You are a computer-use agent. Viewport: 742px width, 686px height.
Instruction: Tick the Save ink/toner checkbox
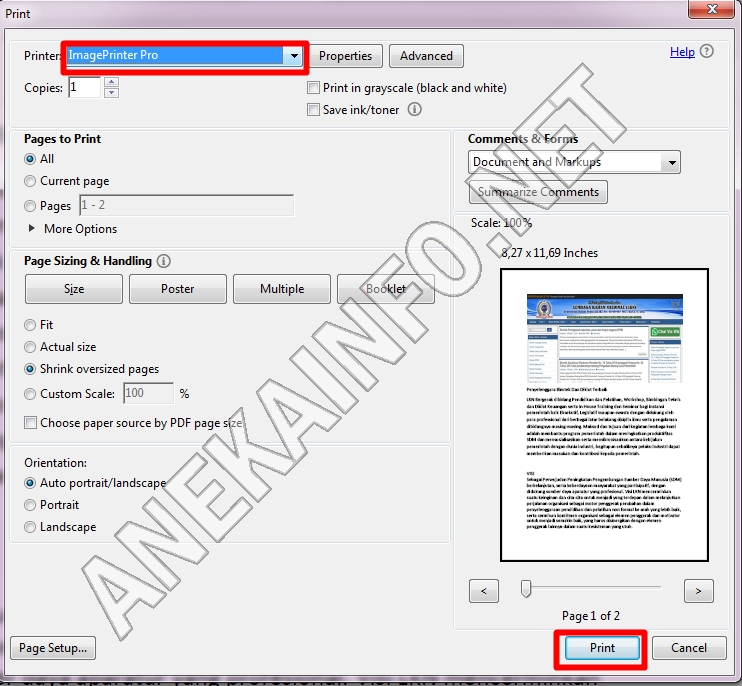(x=313, y=110)
